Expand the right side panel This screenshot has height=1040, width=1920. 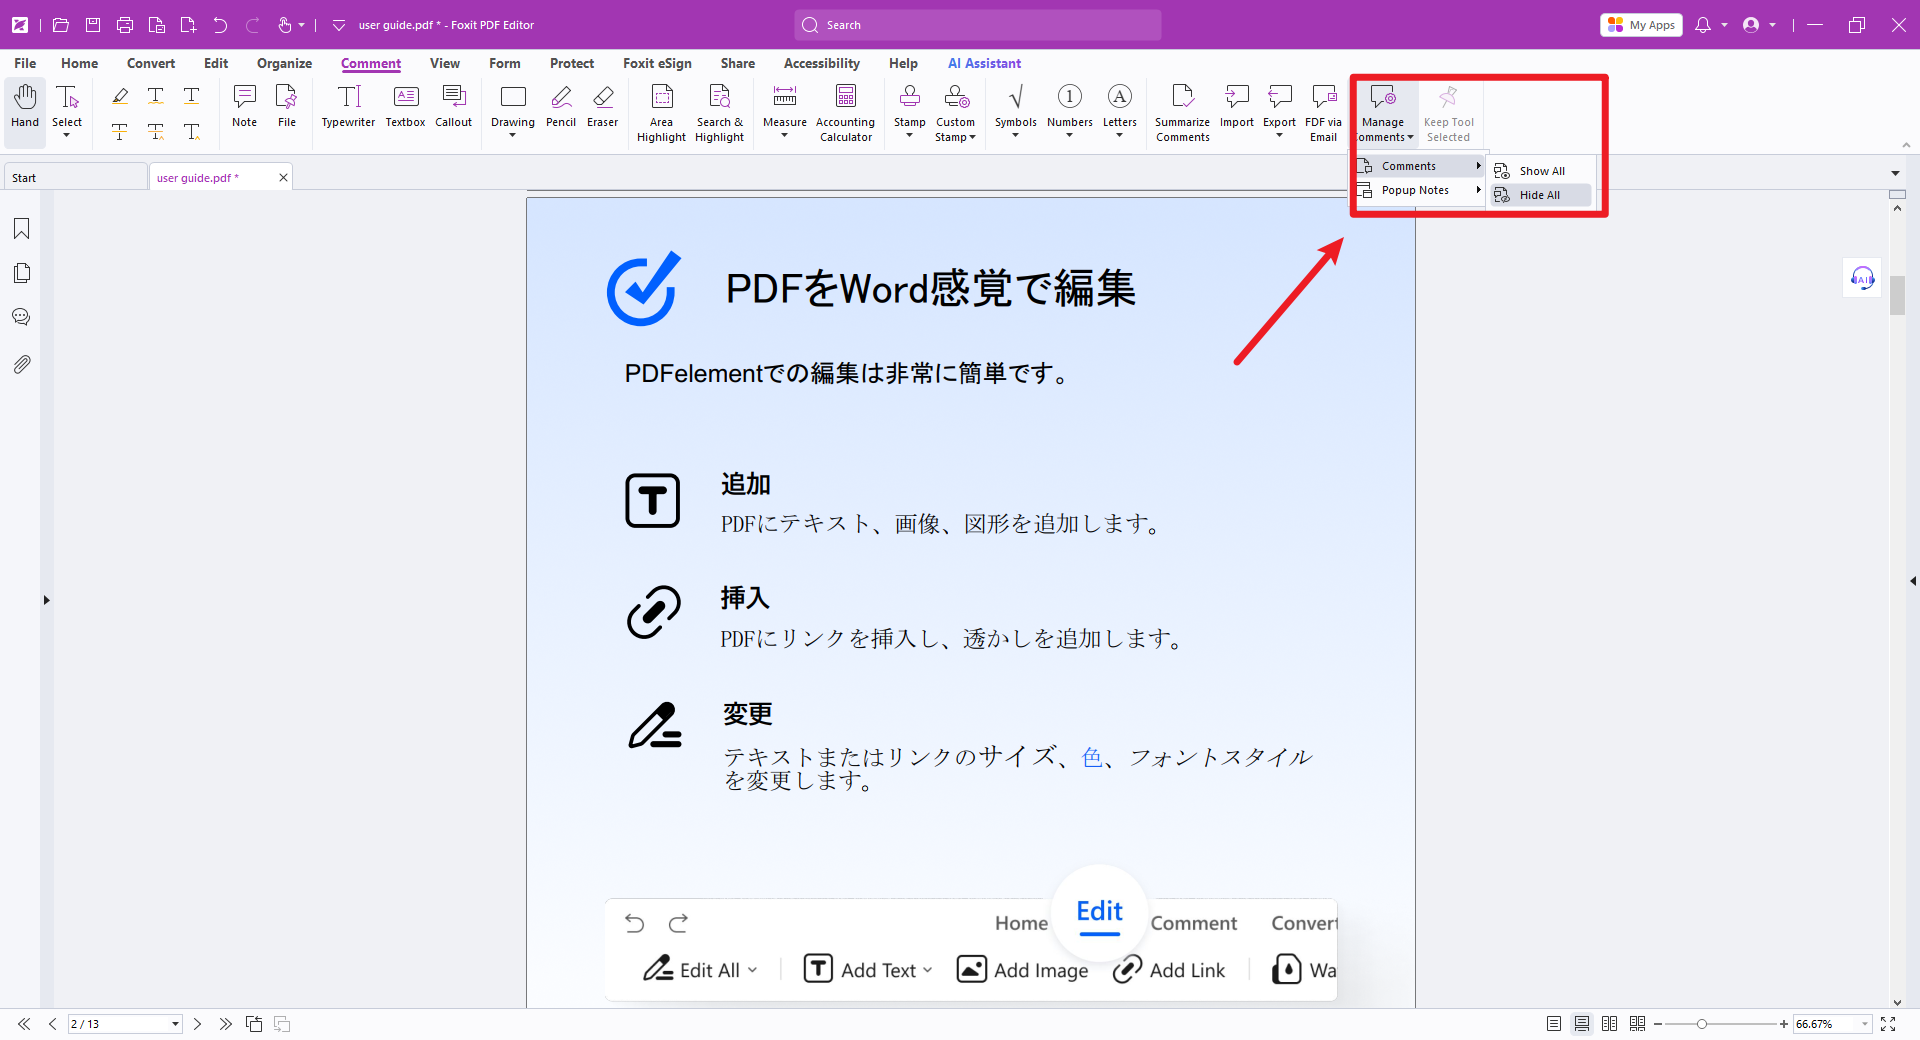click(x=1912, y=581)
